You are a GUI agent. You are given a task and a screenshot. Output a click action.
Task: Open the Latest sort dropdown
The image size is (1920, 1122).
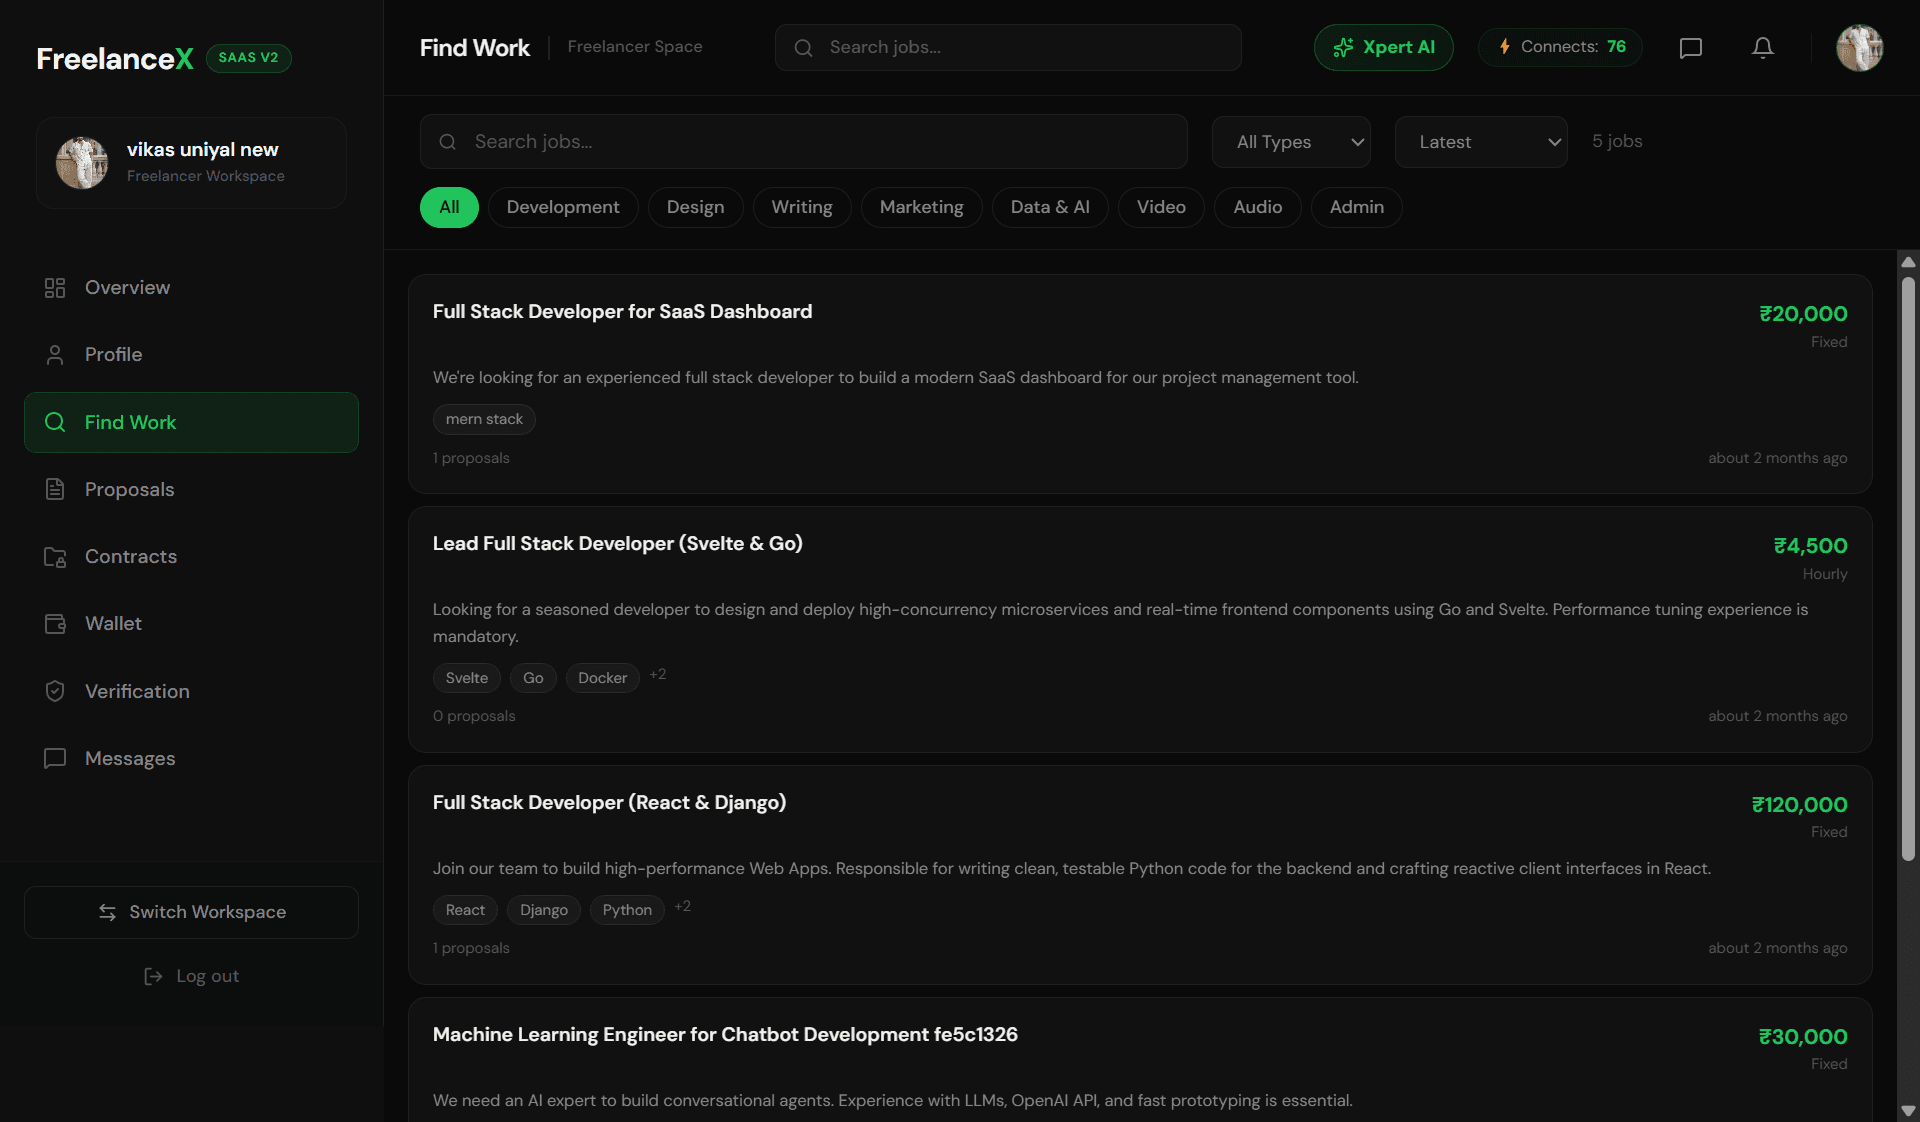pyautogui.click(x=1480, y=142)
